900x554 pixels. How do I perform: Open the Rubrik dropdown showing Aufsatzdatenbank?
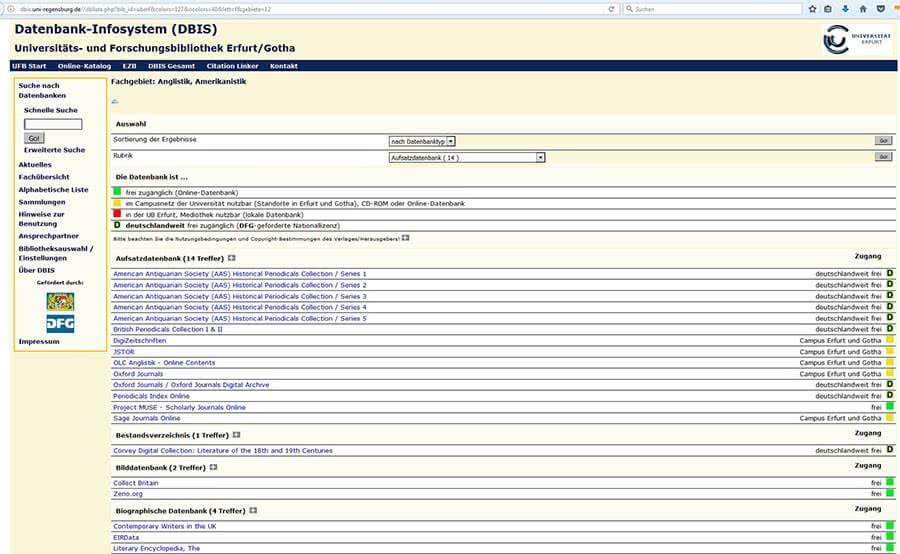coord(467,157)
